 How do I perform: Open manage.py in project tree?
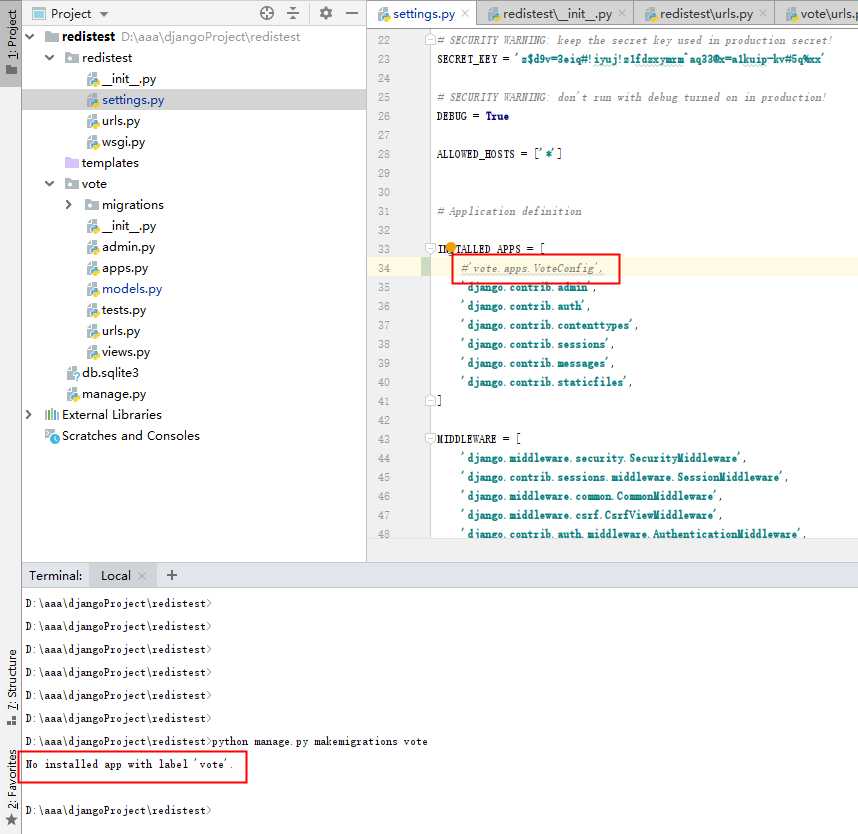(114, 393)
